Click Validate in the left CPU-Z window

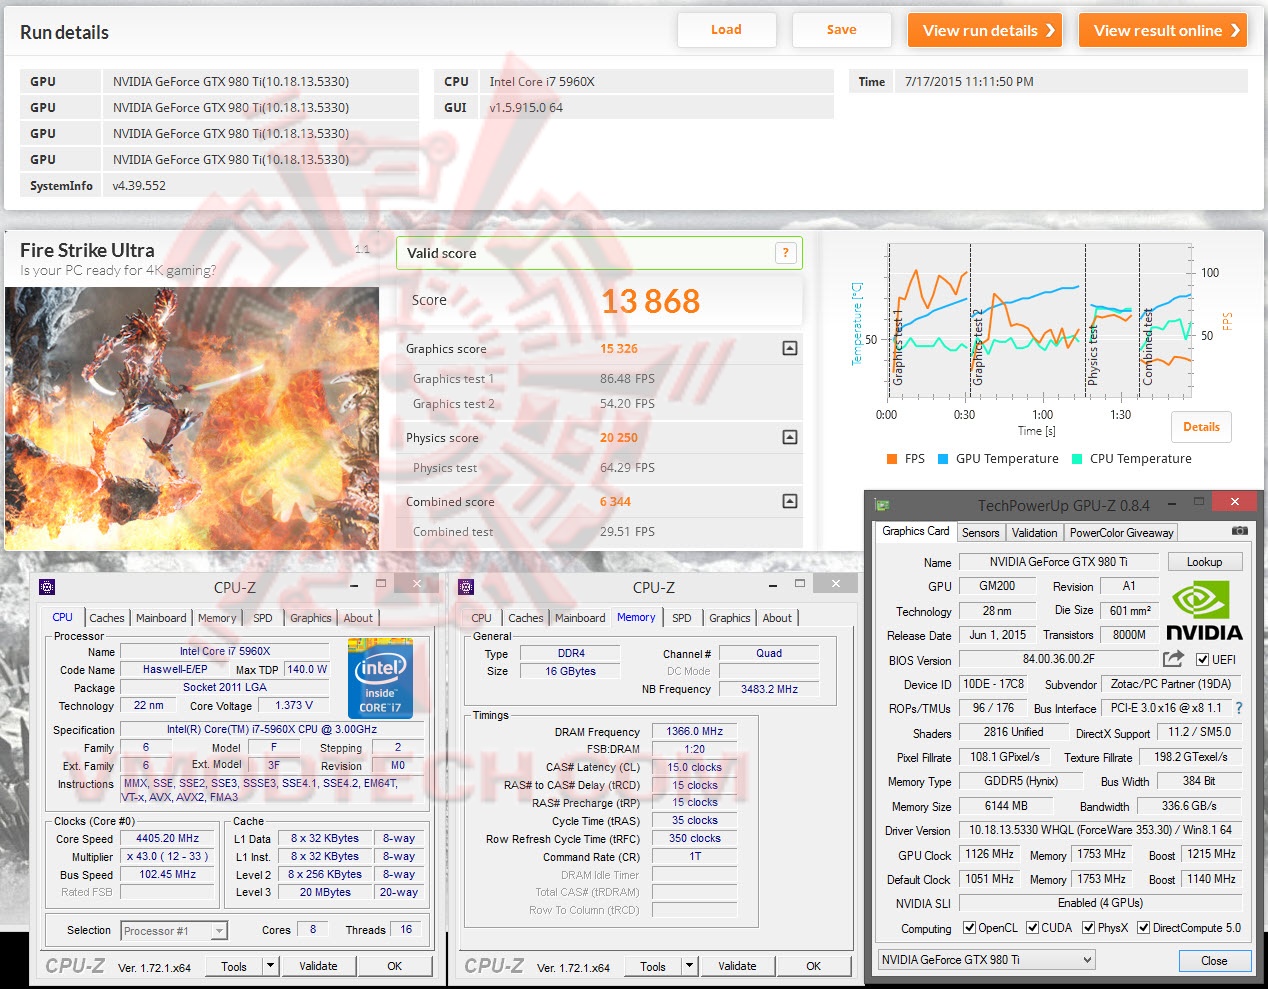click(x=318, y=966)
